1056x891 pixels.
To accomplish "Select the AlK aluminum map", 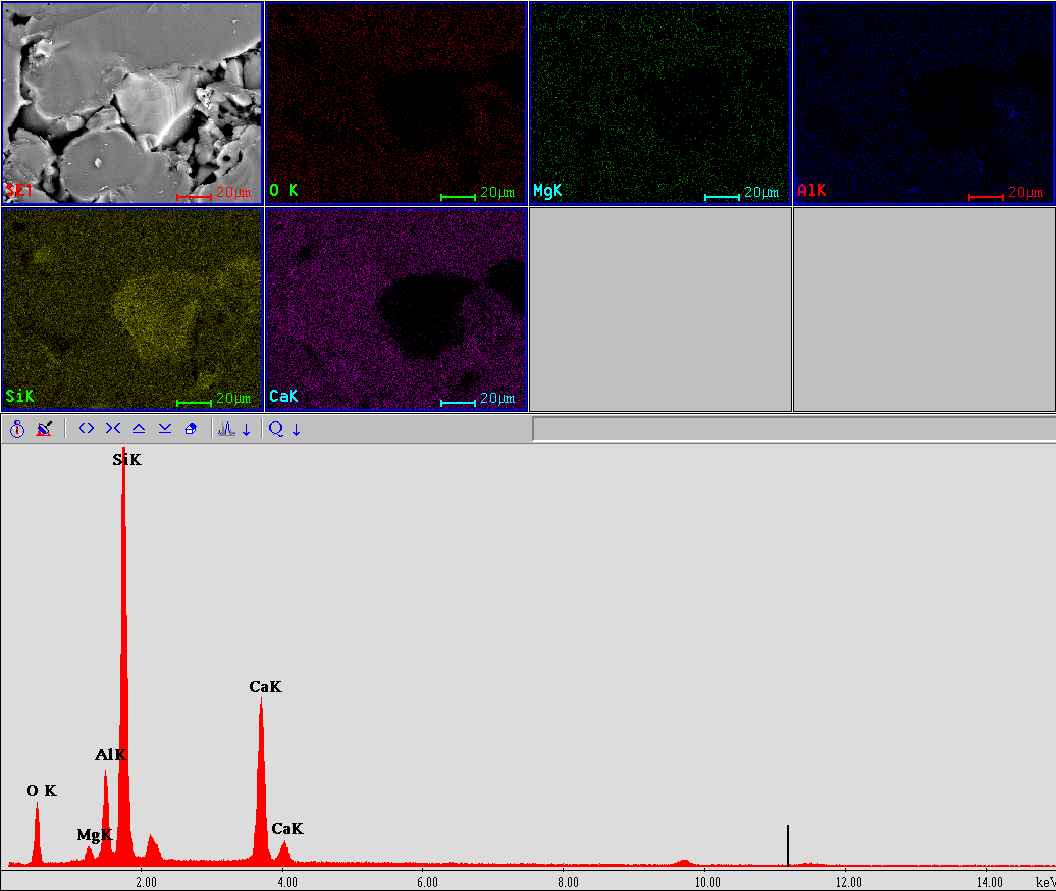I will pyautogui.click(x=923, y=103).
